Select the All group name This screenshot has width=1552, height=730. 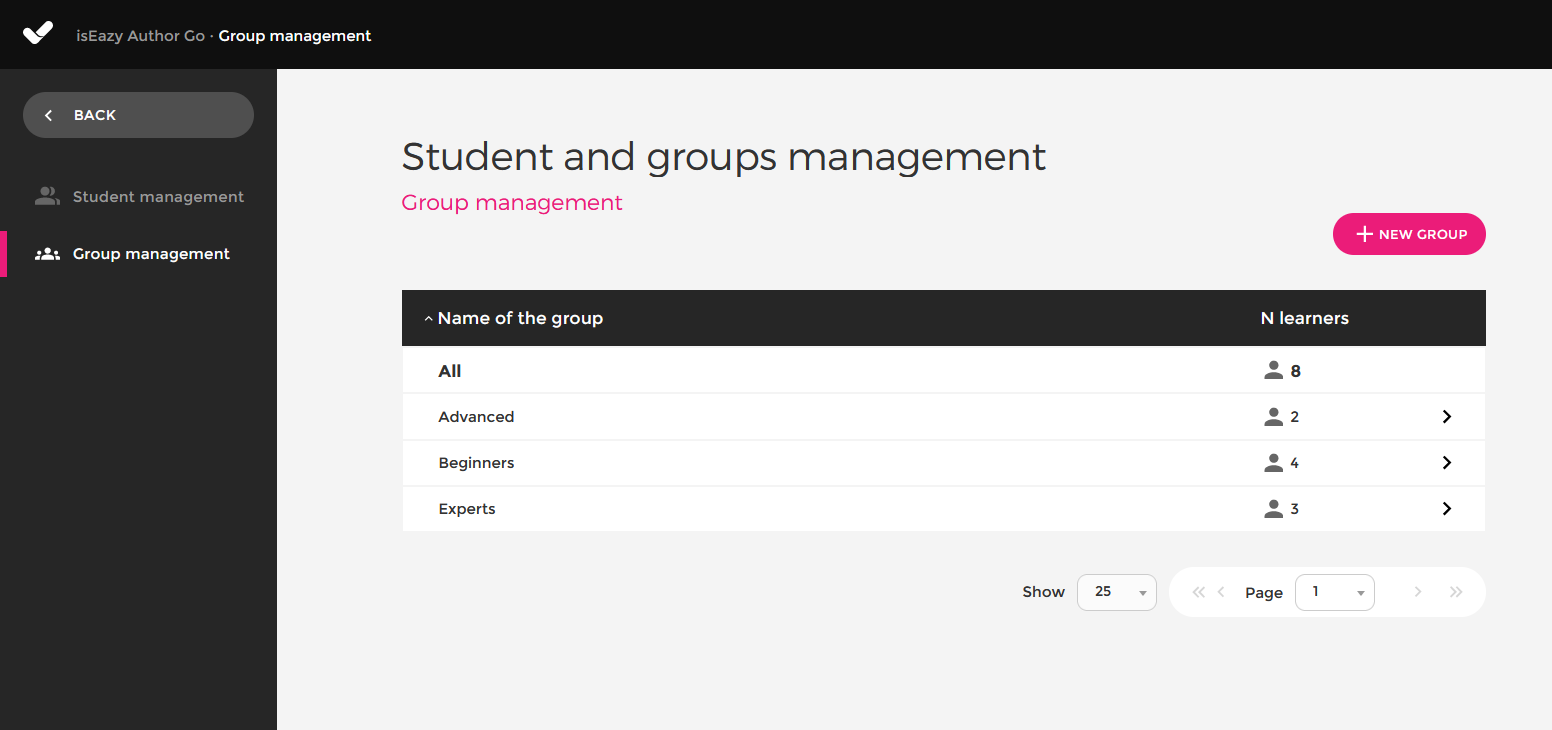coord(450,371)
